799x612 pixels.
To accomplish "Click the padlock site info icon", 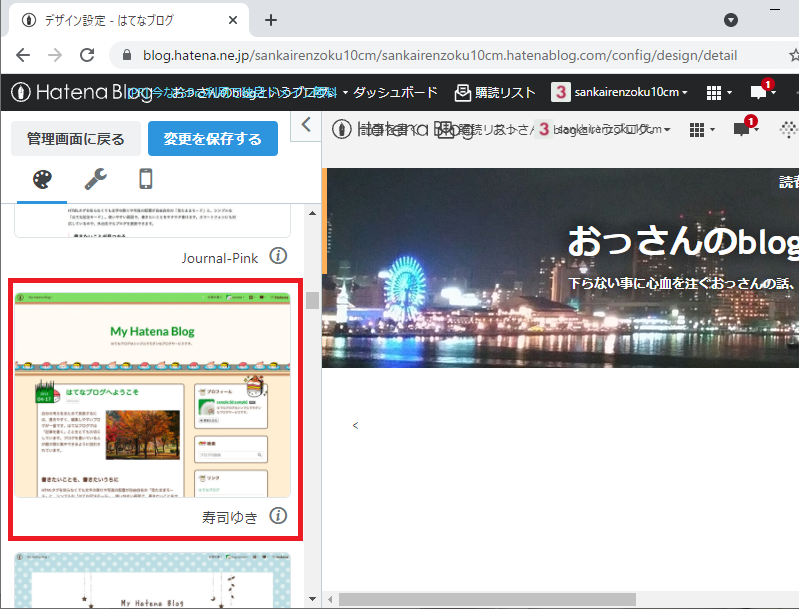I will click(x=127, y=55).
